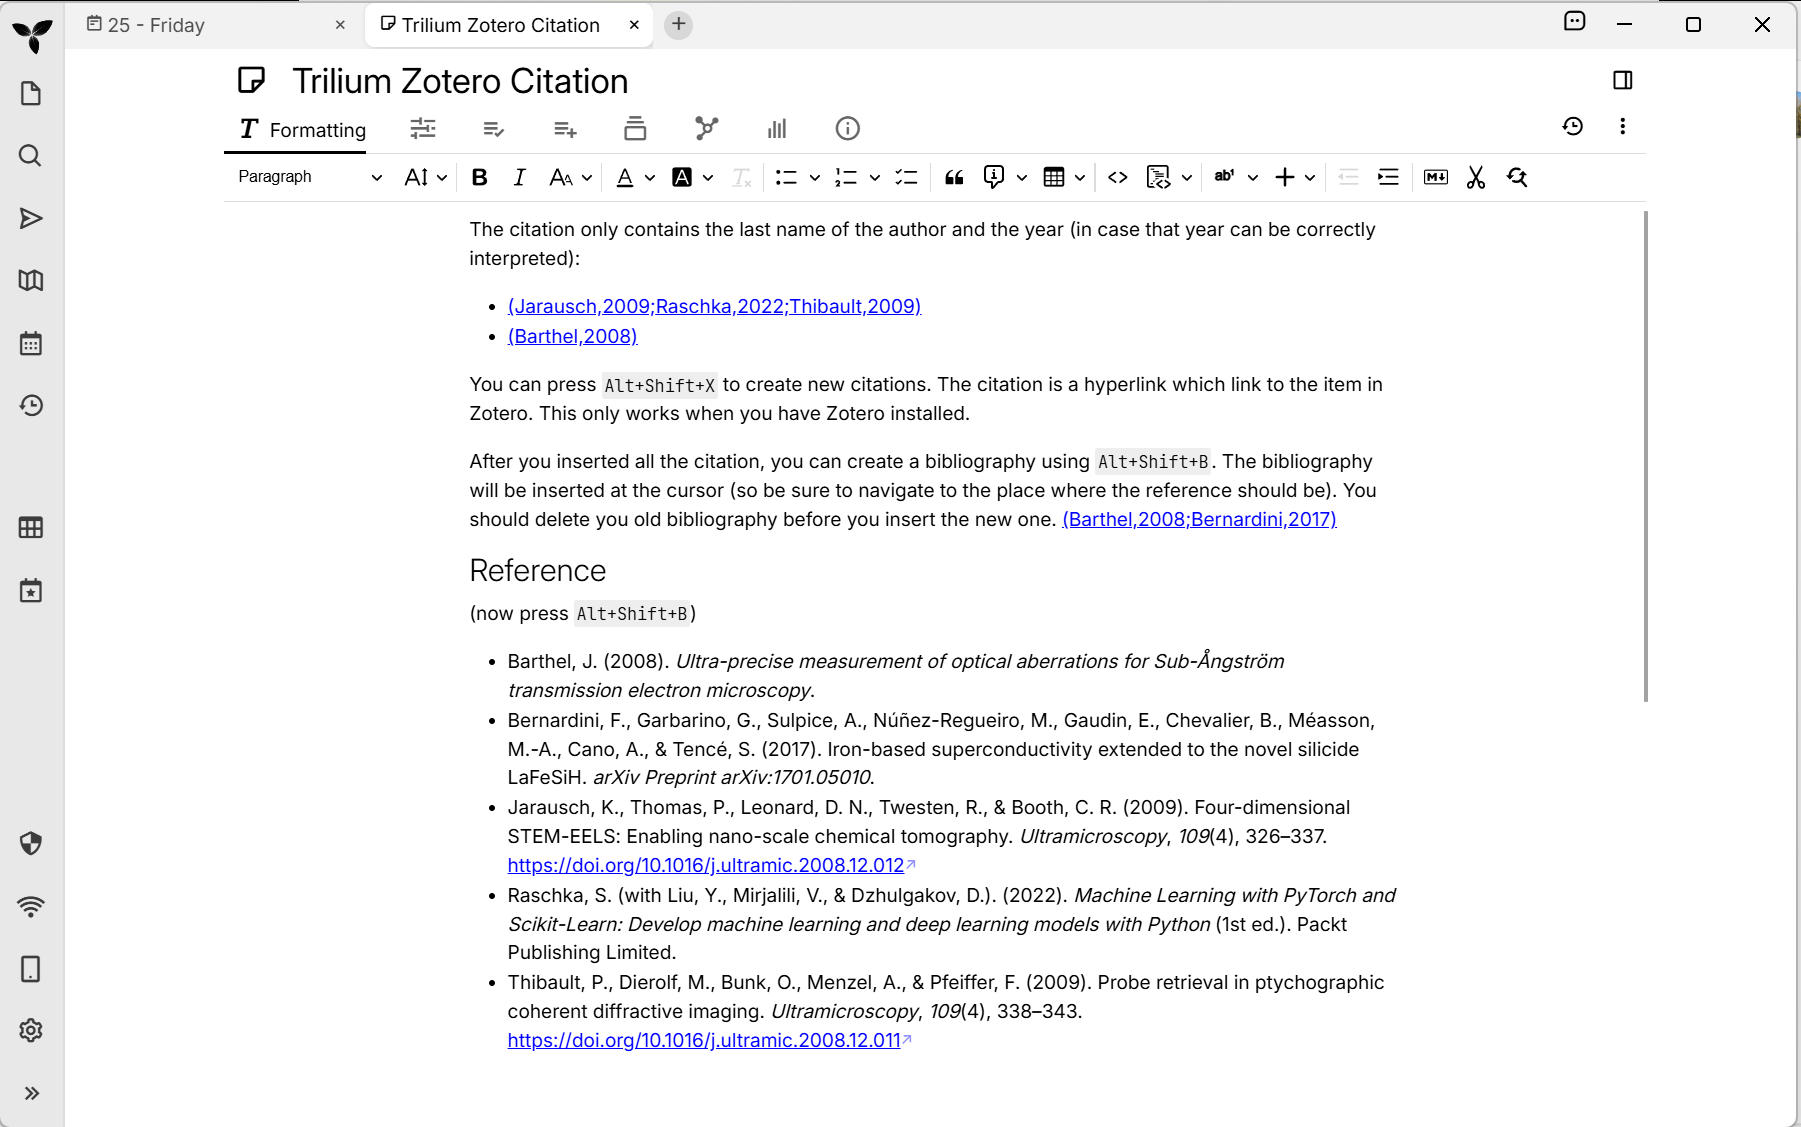Insert a footnote with the ab1 icon
The height and width of the screenshot is (1127, 1801).
point(1224,177)
